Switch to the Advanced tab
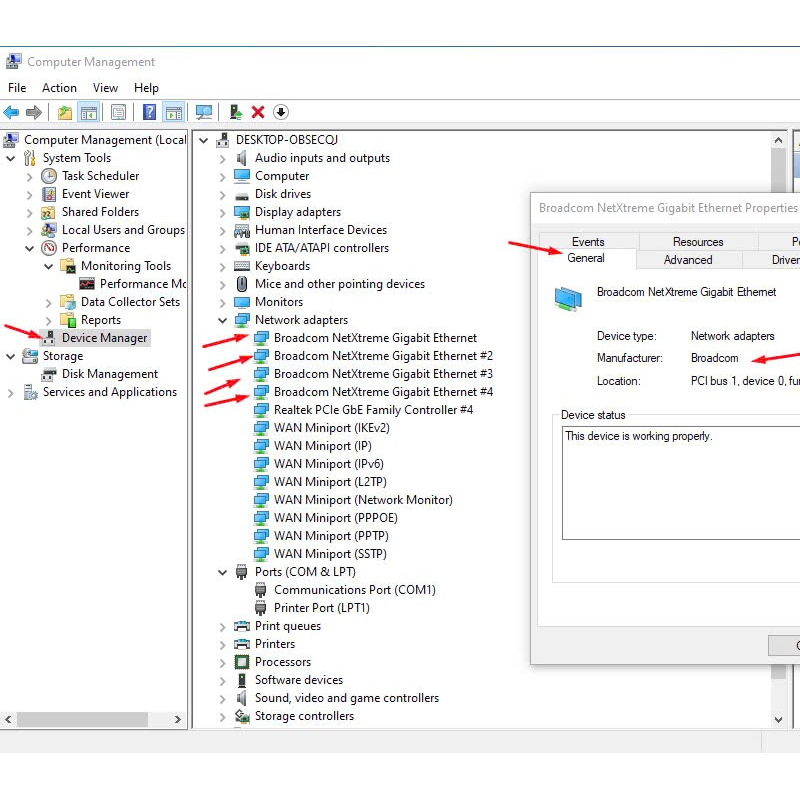 [x=688, y=260]
